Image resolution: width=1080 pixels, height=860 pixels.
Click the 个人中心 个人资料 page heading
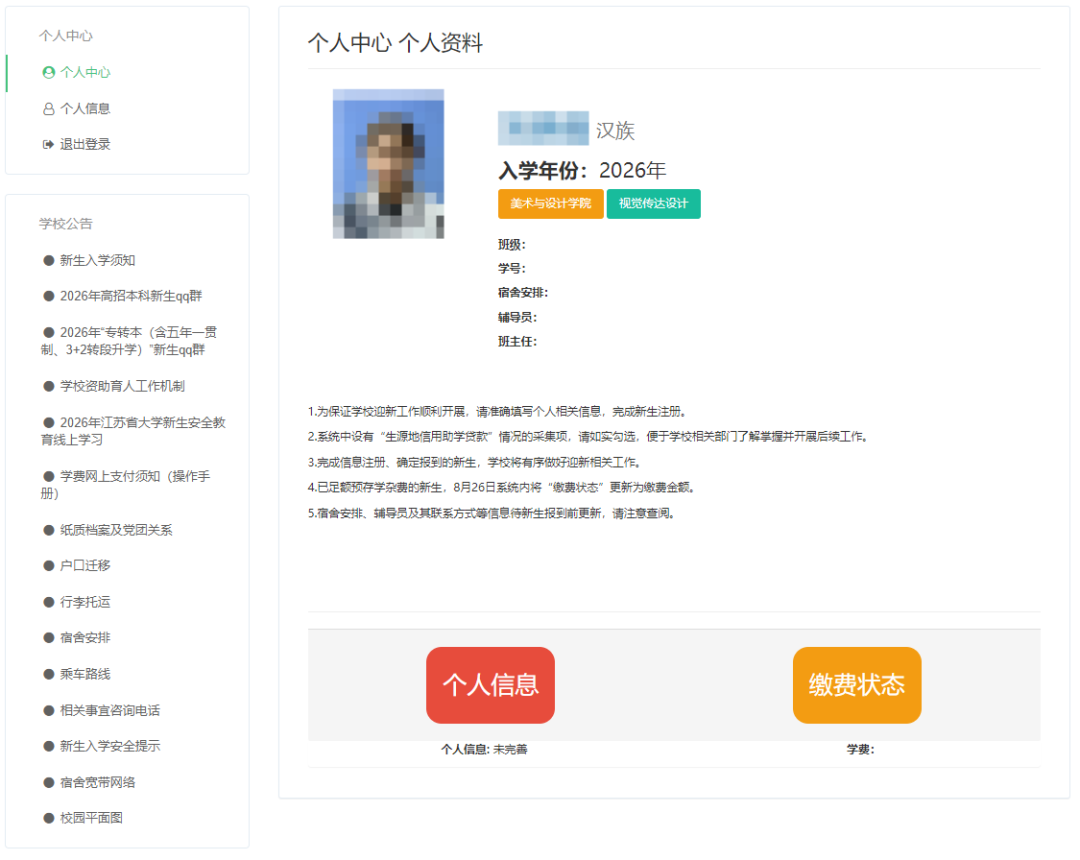click(x=395, y=43)
